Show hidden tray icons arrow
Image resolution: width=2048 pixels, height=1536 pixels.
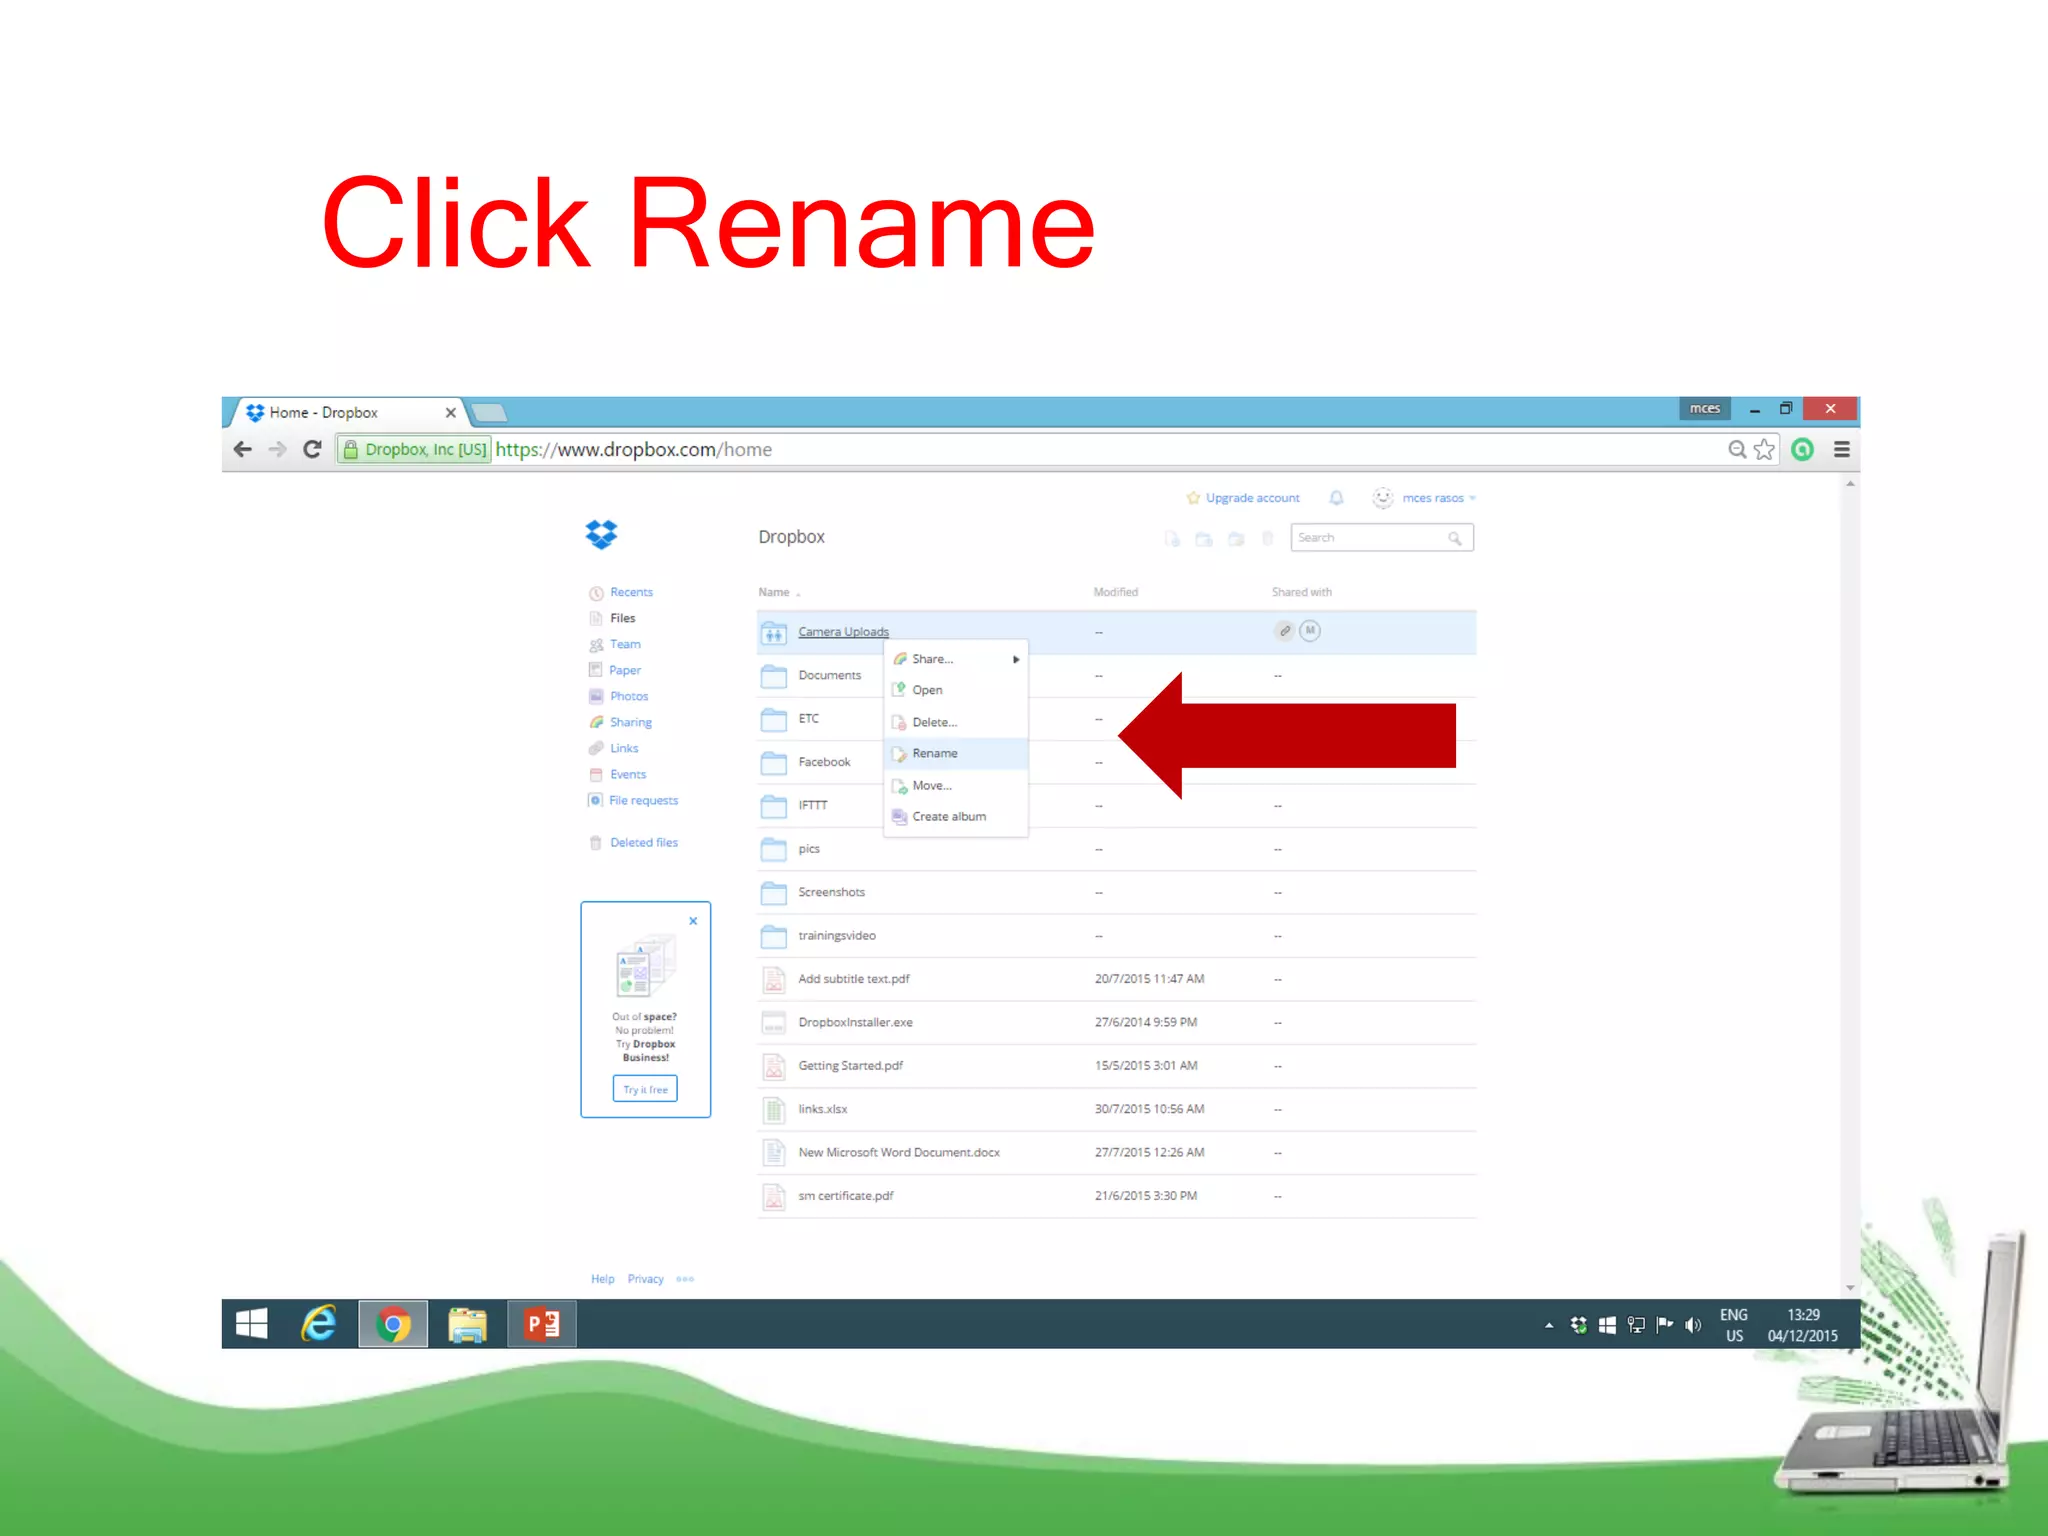point(1549,1326)
